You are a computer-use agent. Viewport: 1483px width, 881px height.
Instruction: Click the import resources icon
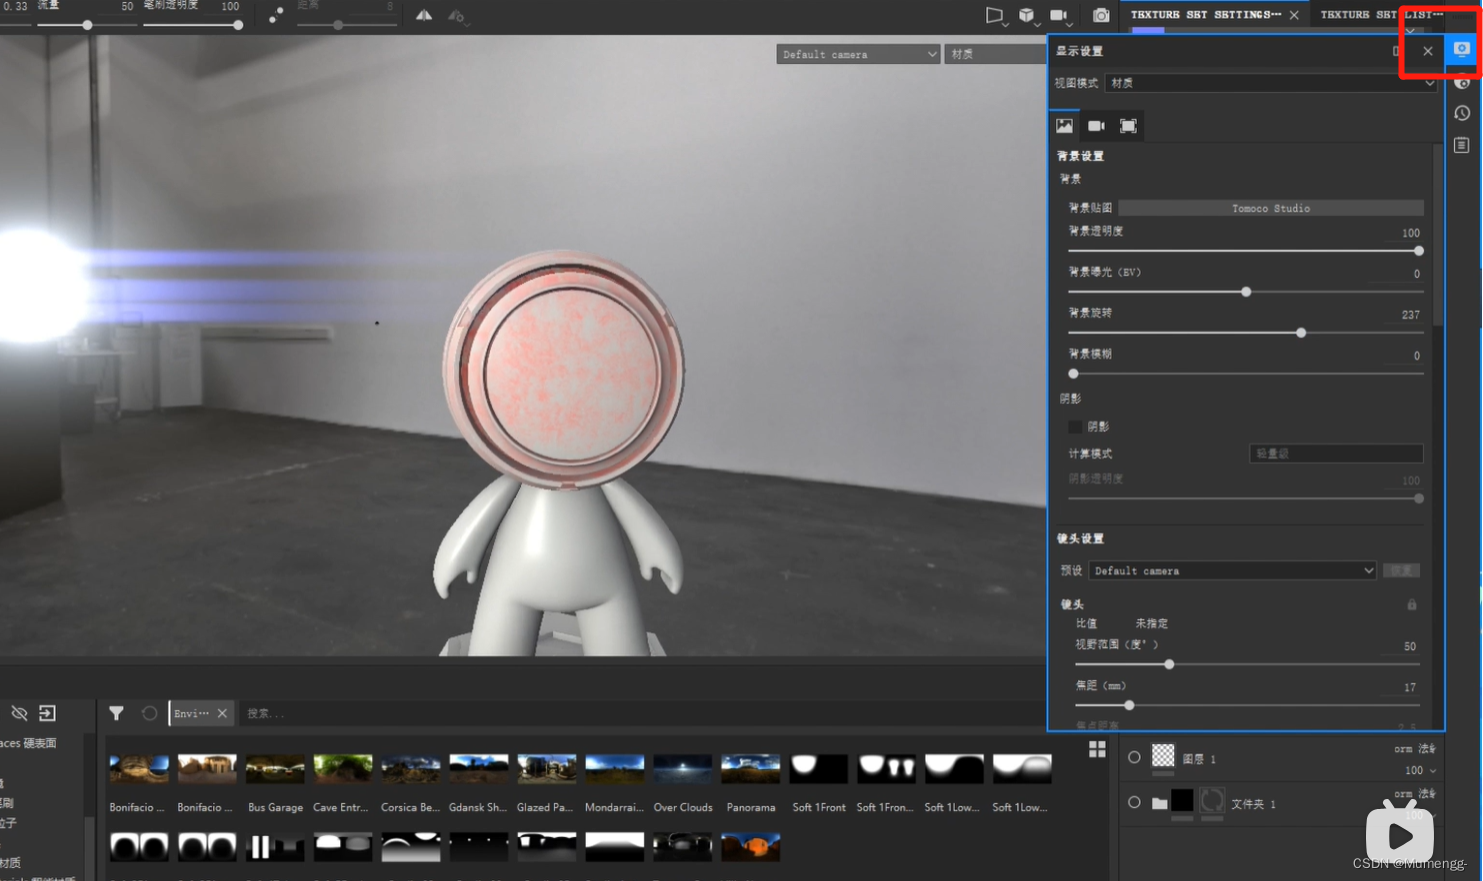[47, 713]
